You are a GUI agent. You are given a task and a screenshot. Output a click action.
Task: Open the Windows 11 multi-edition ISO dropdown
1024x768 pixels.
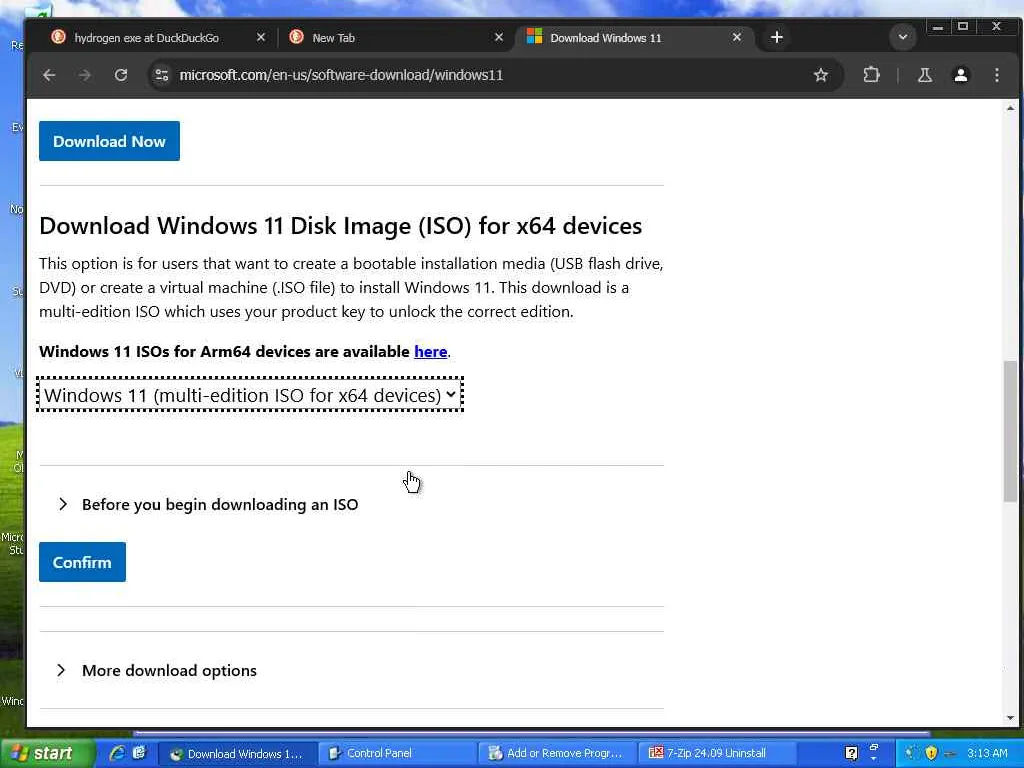click(250, 395)
